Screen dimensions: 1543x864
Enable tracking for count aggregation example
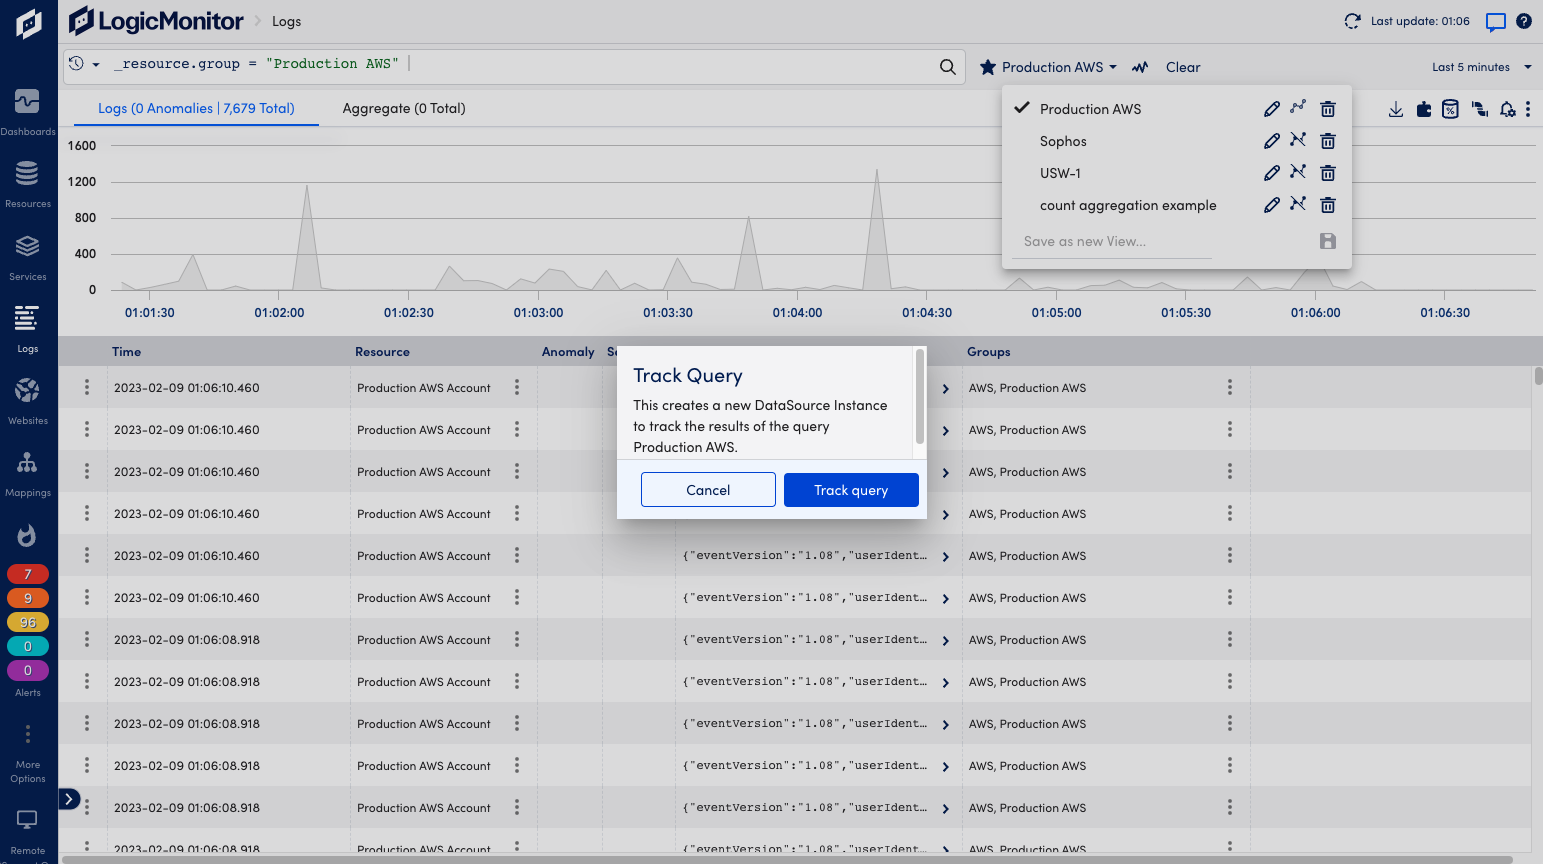point(1299,204)
